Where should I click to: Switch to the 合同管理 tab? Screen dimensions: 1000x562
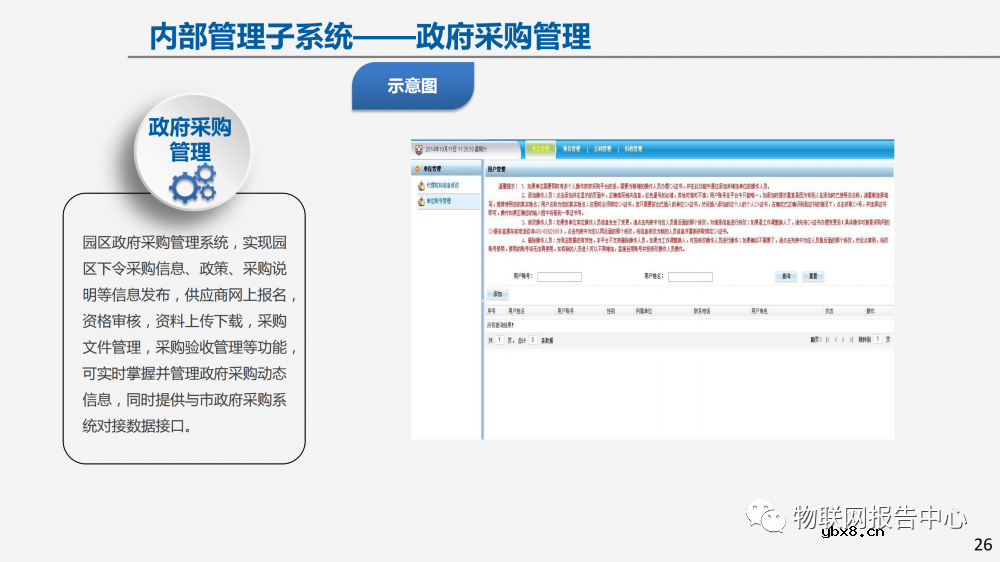(x=602, y=149)
